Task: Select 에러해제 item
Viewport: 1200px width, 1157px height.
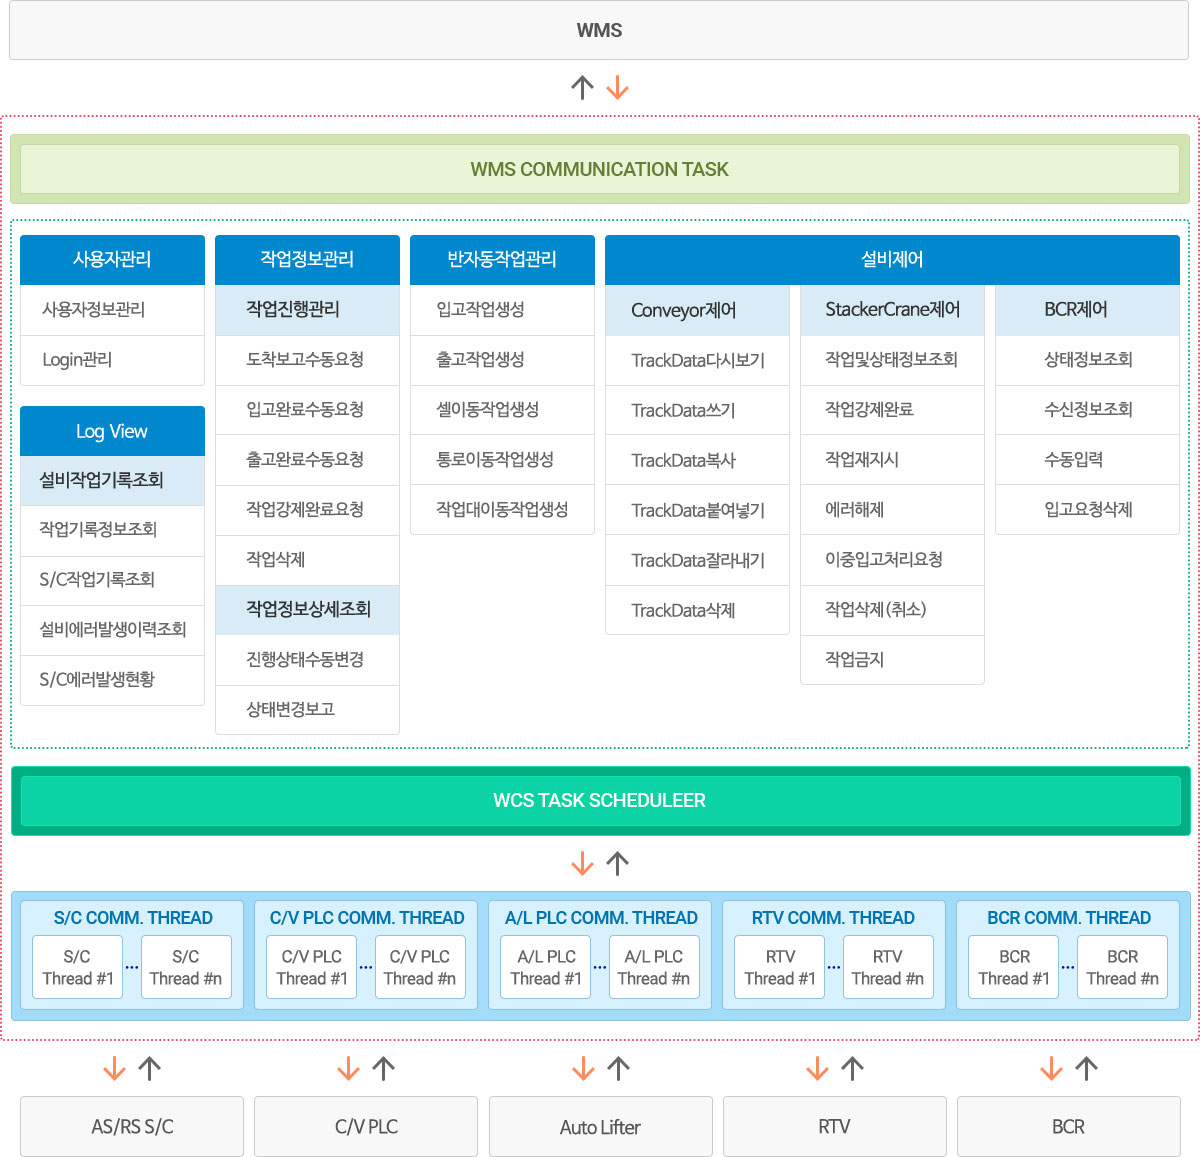Action: [x=892, y=510]
